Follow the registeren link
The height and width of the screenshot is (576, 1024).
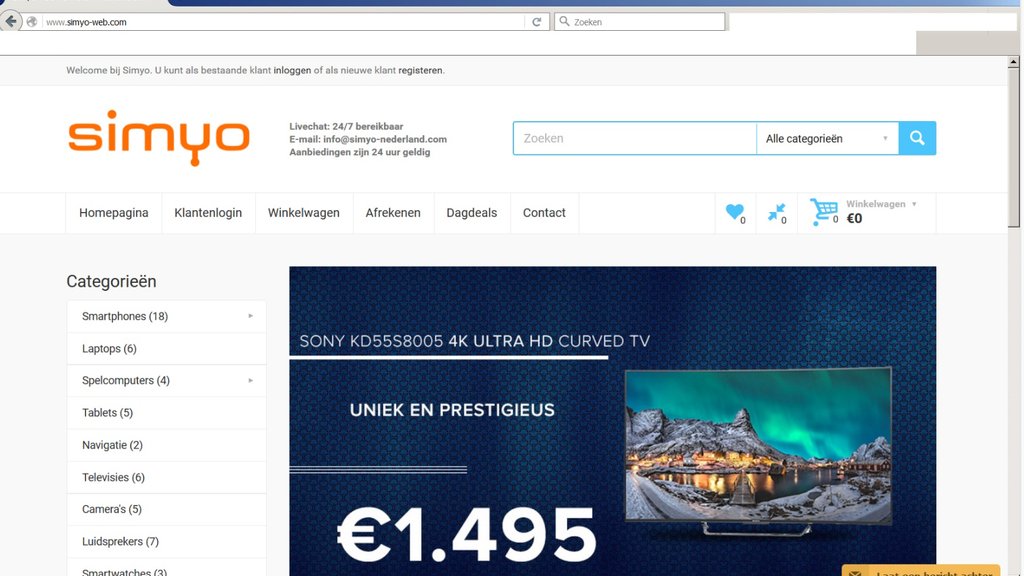420,71
